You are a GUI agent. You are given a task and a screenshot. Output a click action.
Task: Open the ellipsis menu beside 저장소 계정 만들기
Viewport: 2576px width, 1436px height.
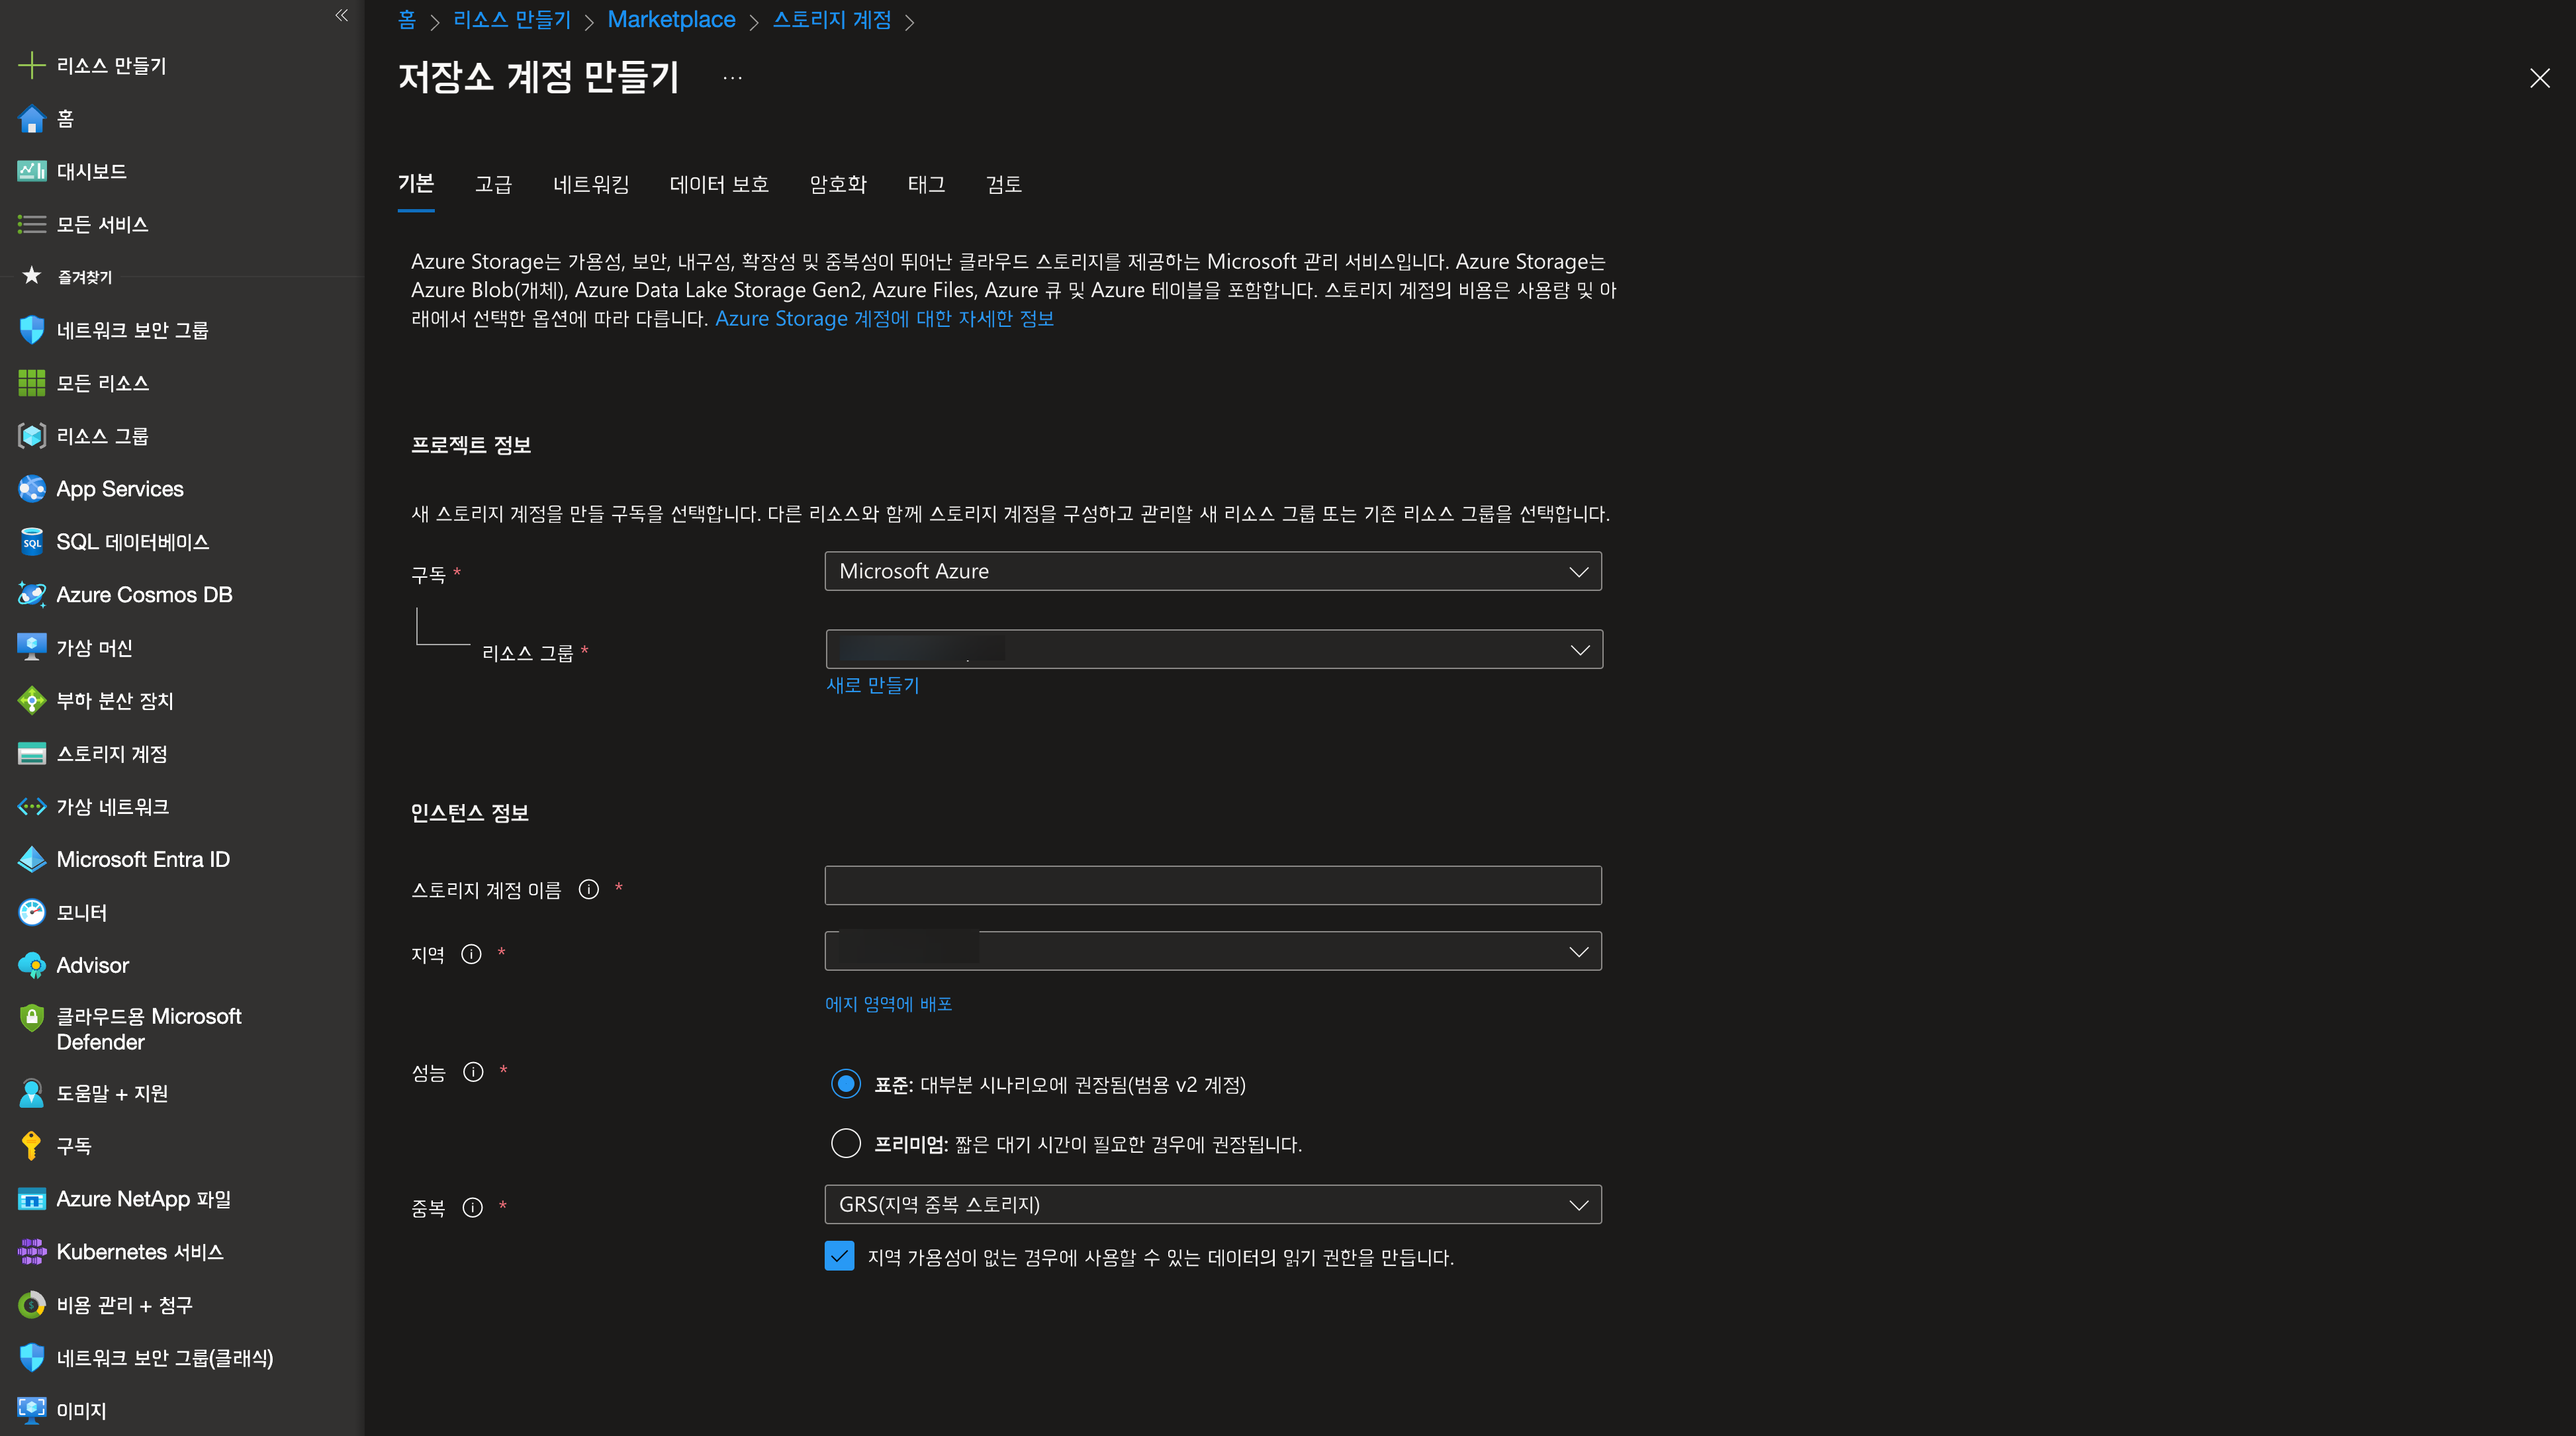(733, 78)
